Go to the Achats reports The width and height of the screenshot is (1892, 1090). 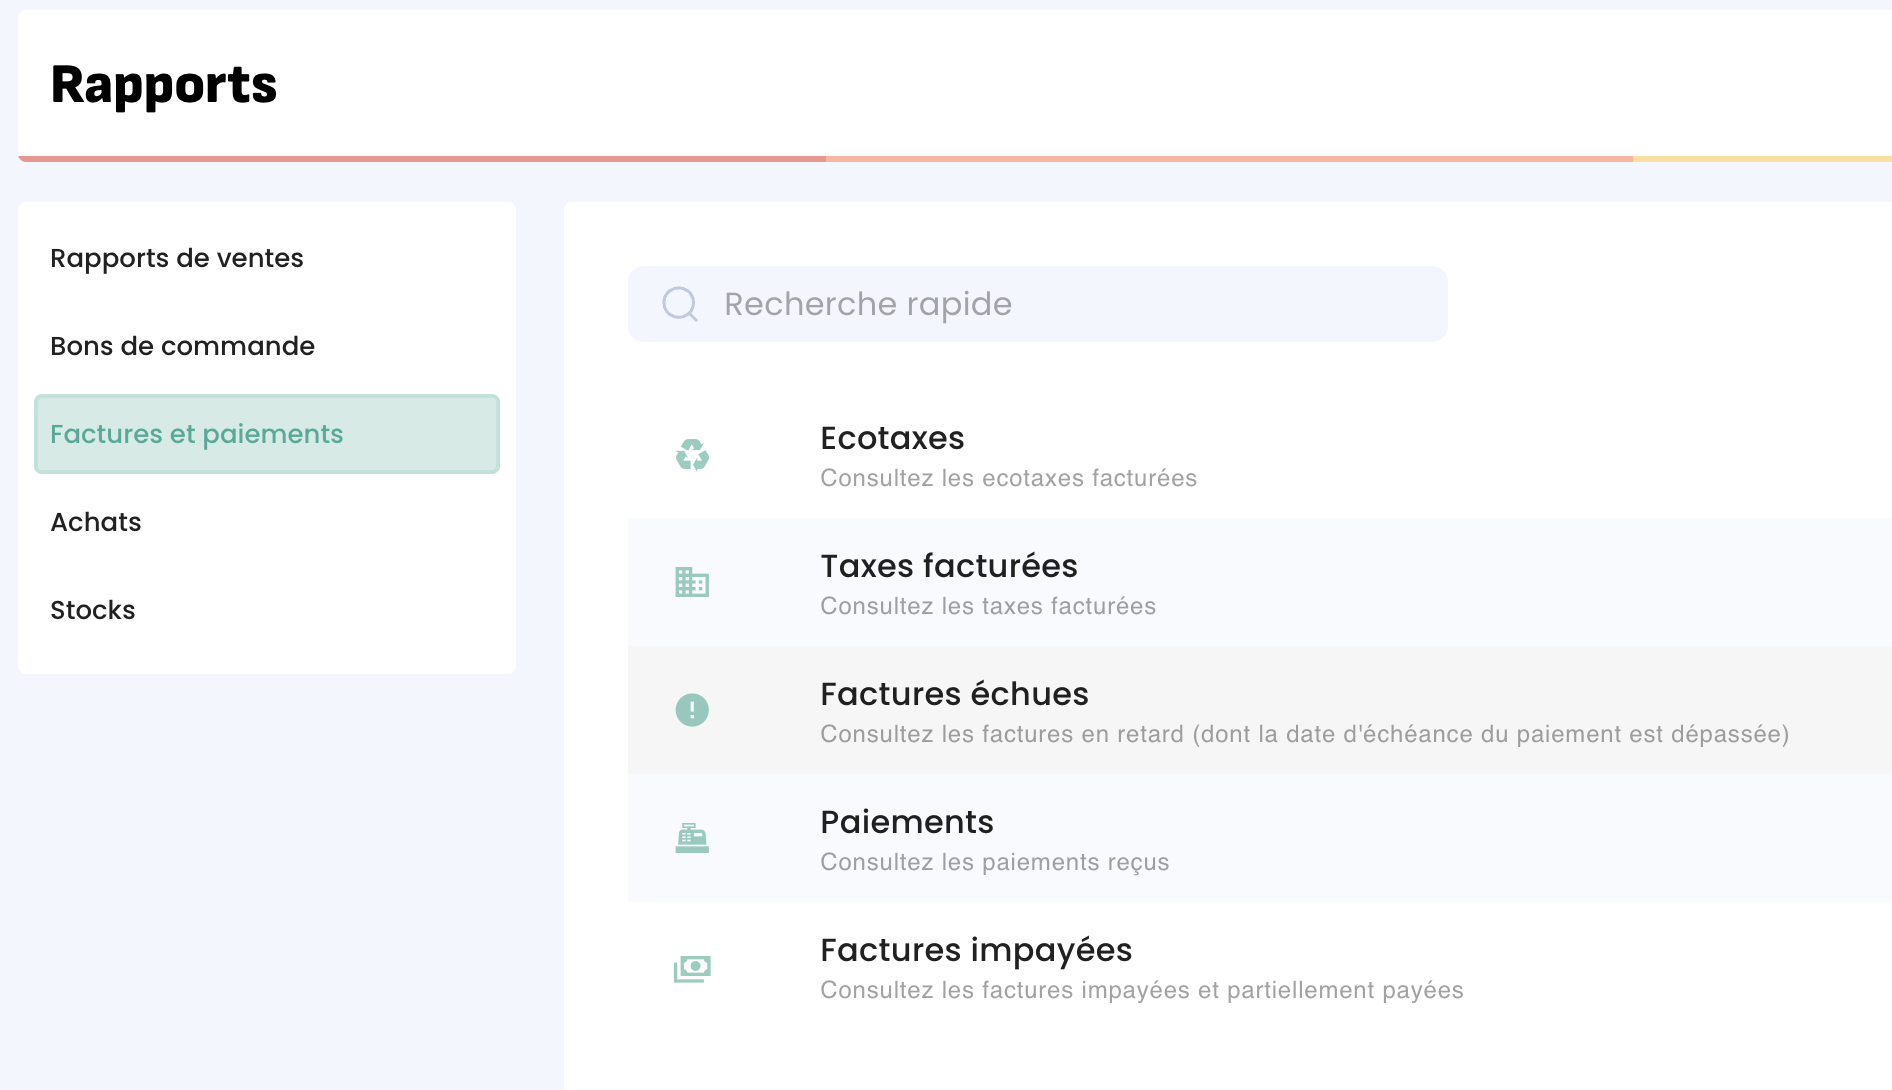(x=96, y=522)
